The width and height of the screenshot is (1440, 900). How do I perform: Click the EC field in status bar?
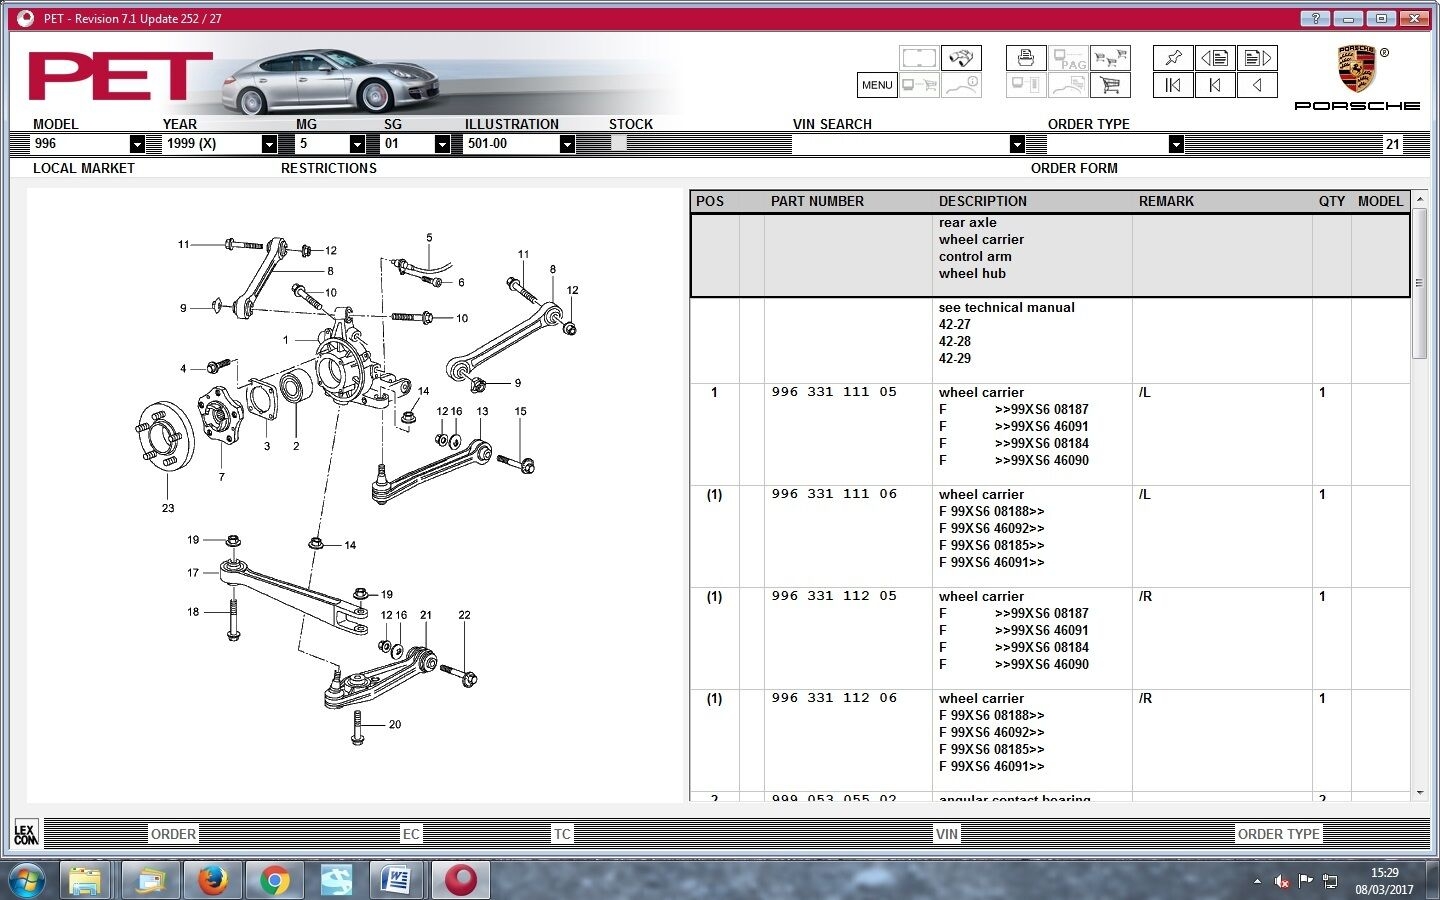[x=411, y=834]
